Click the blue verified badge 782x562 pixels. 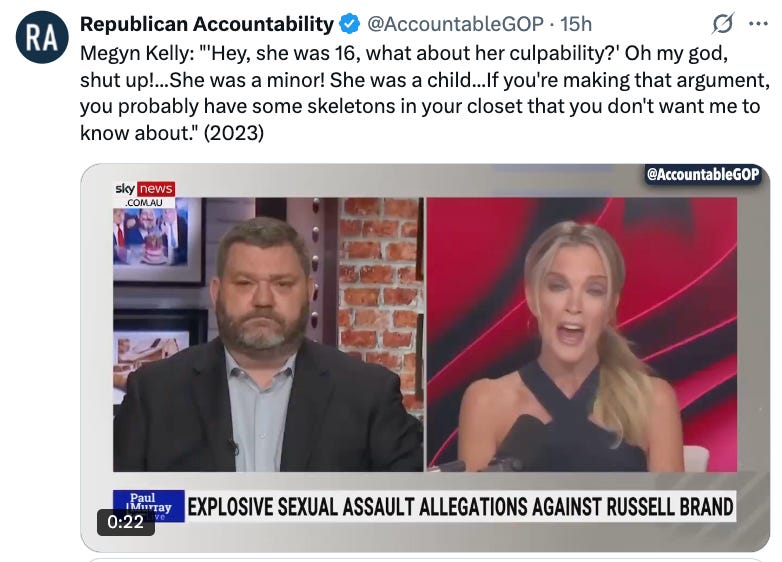tap(350, 24)
